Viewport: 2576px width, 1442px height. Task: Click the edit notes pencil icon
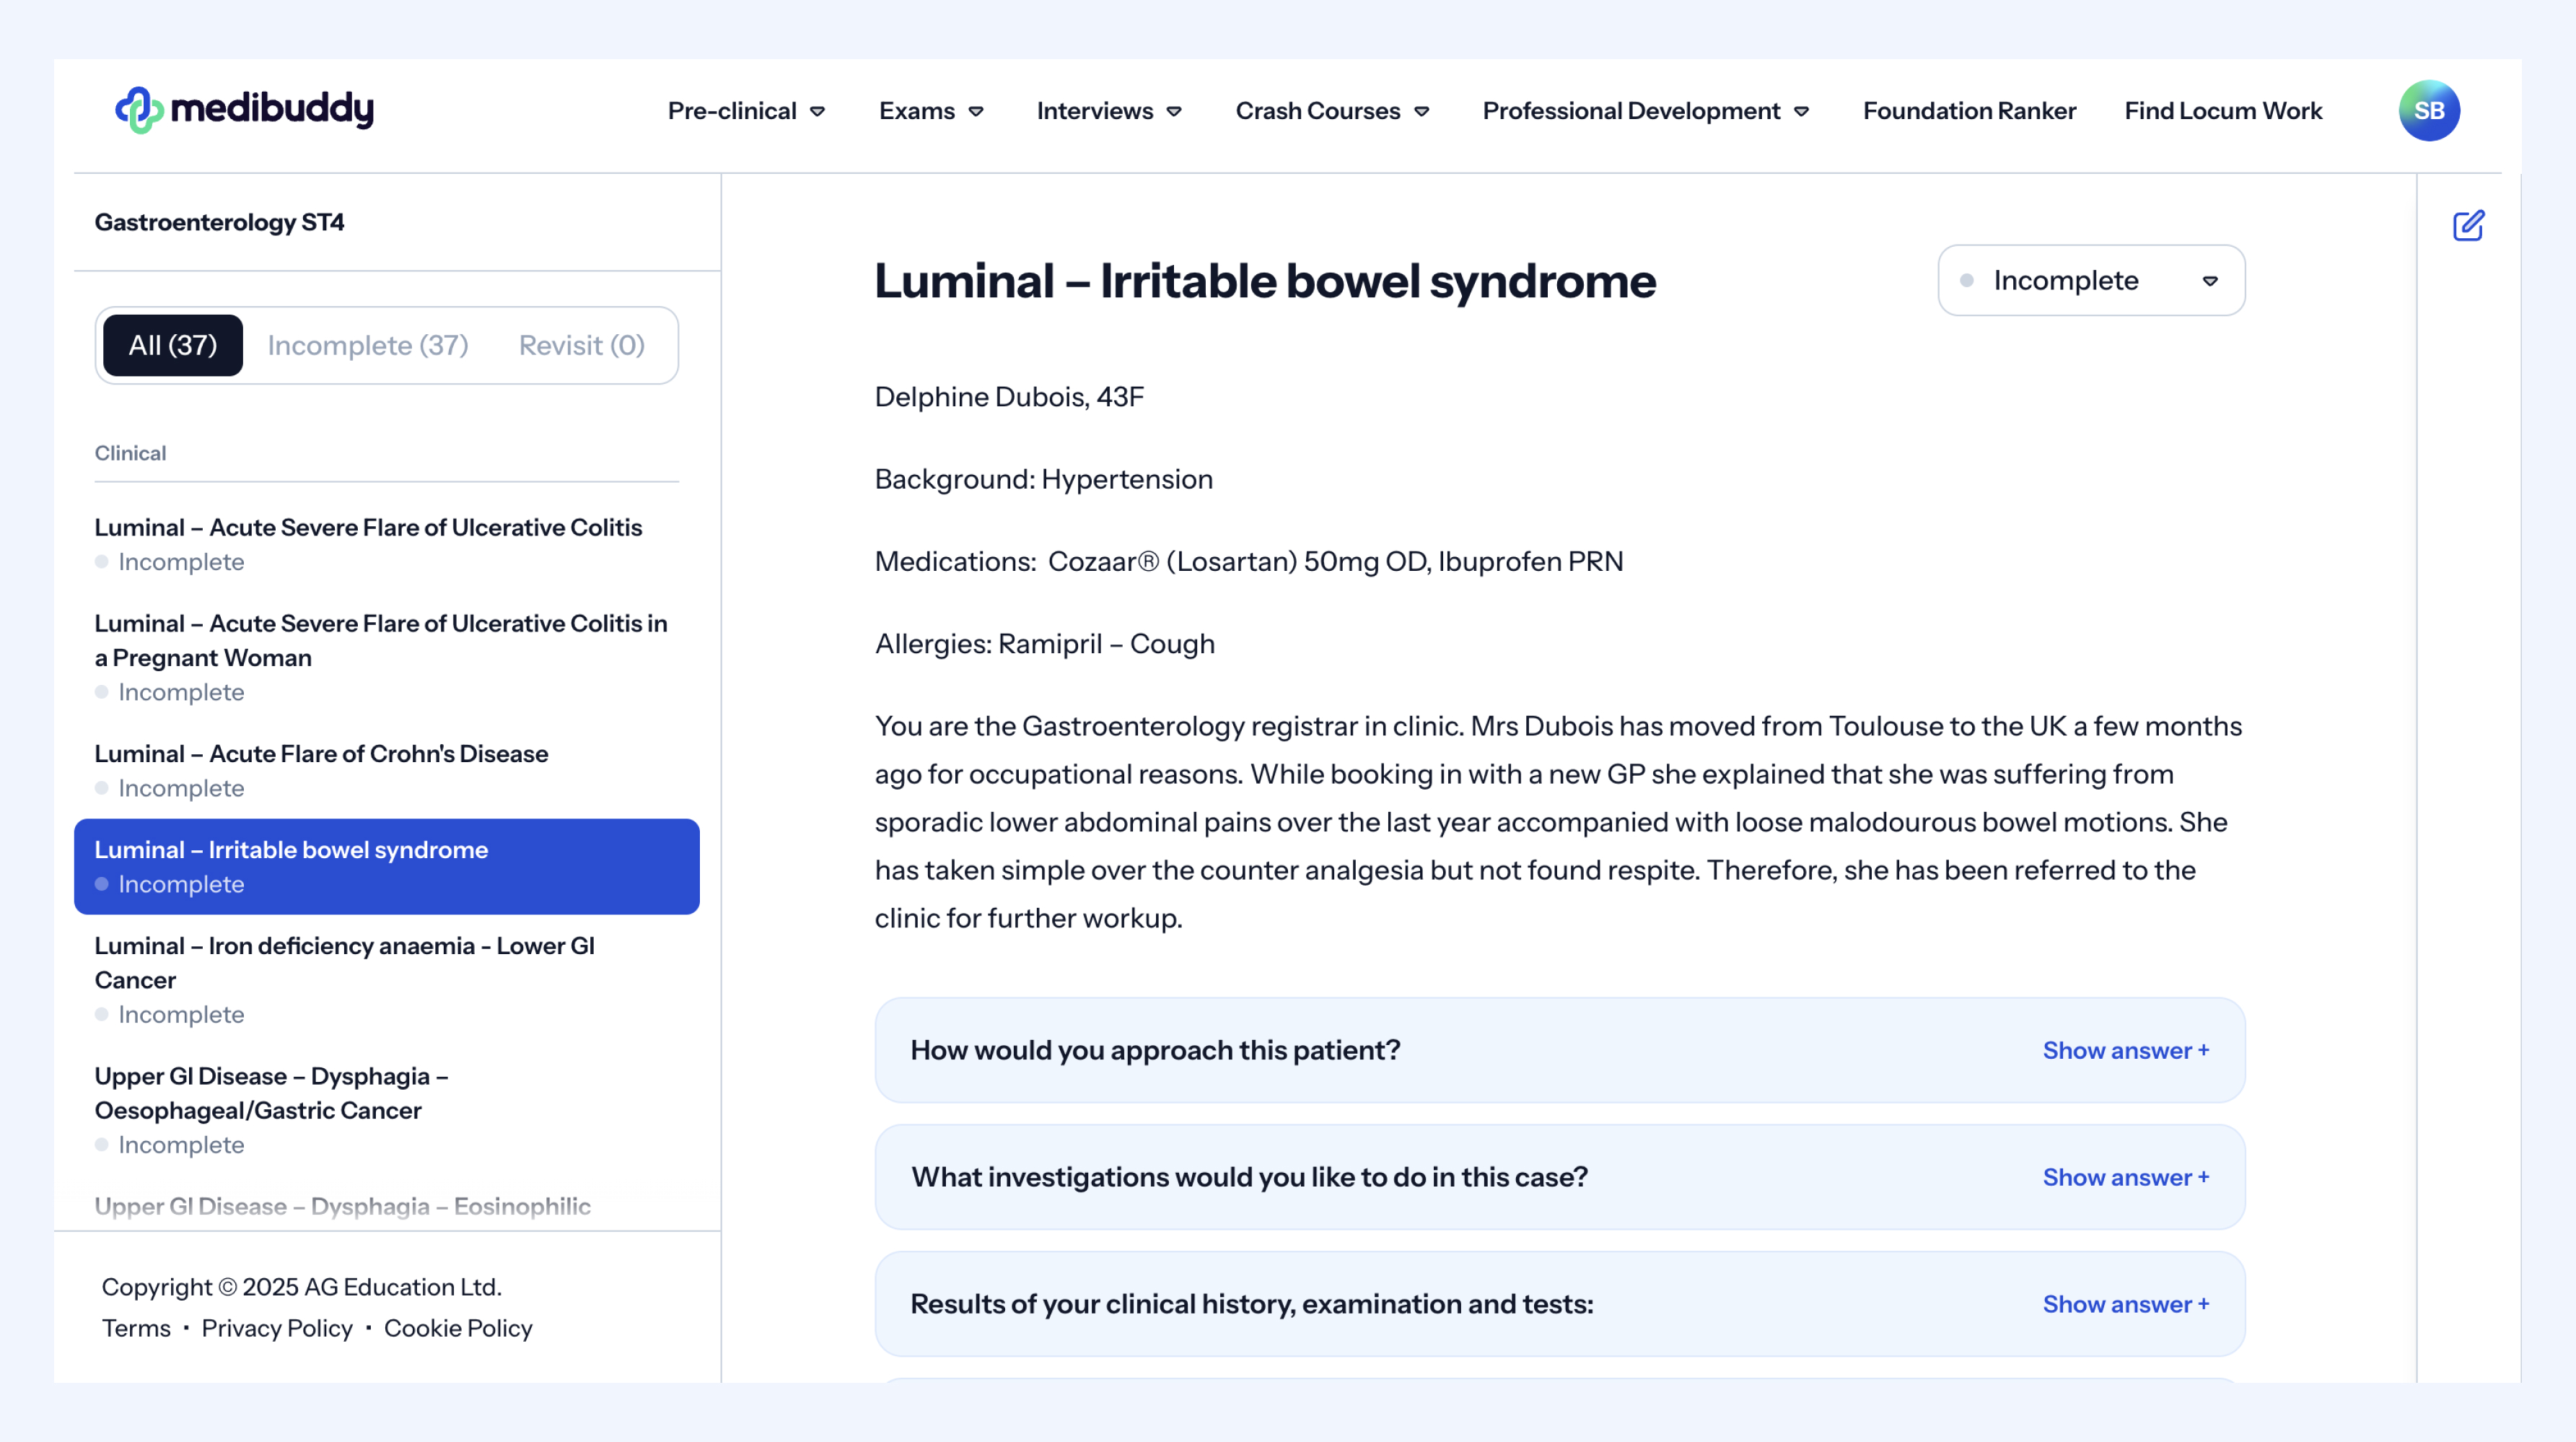point(2467,226)
